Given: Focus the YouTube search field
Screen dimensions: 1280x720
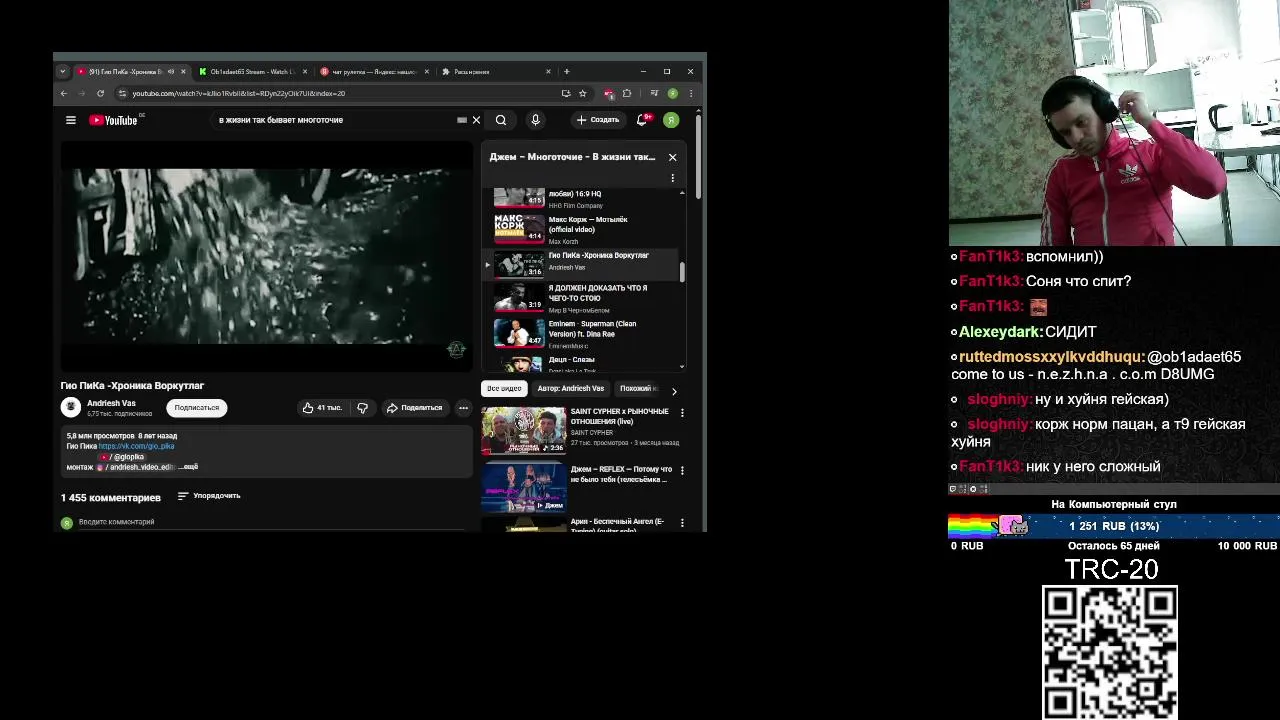Looking at the screenshot, I should pos(335,120).
